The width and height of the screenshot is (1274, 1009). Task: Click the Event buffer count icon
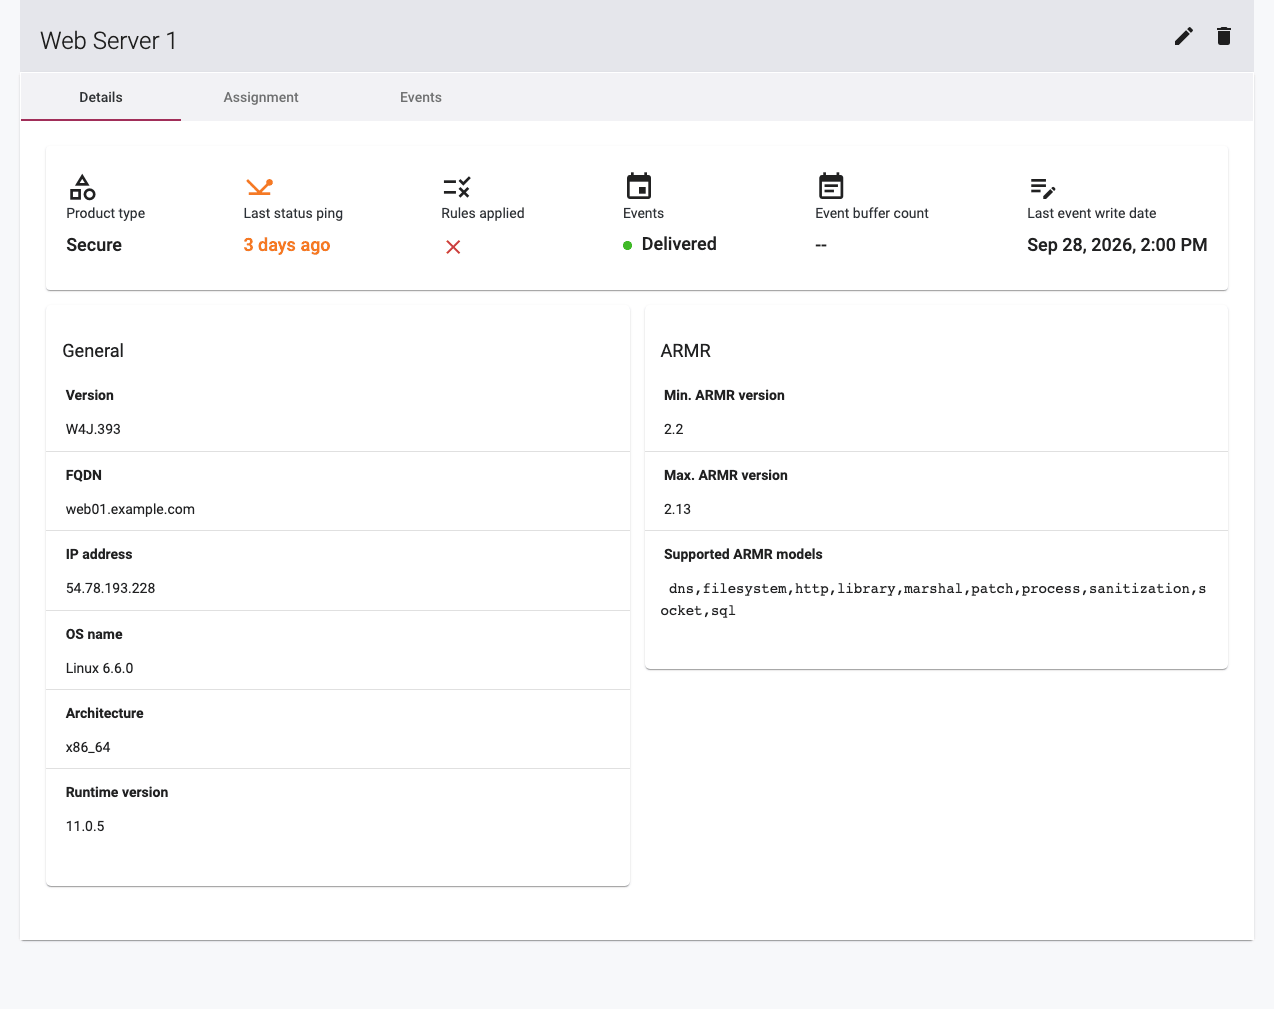[x=831, y=186]
